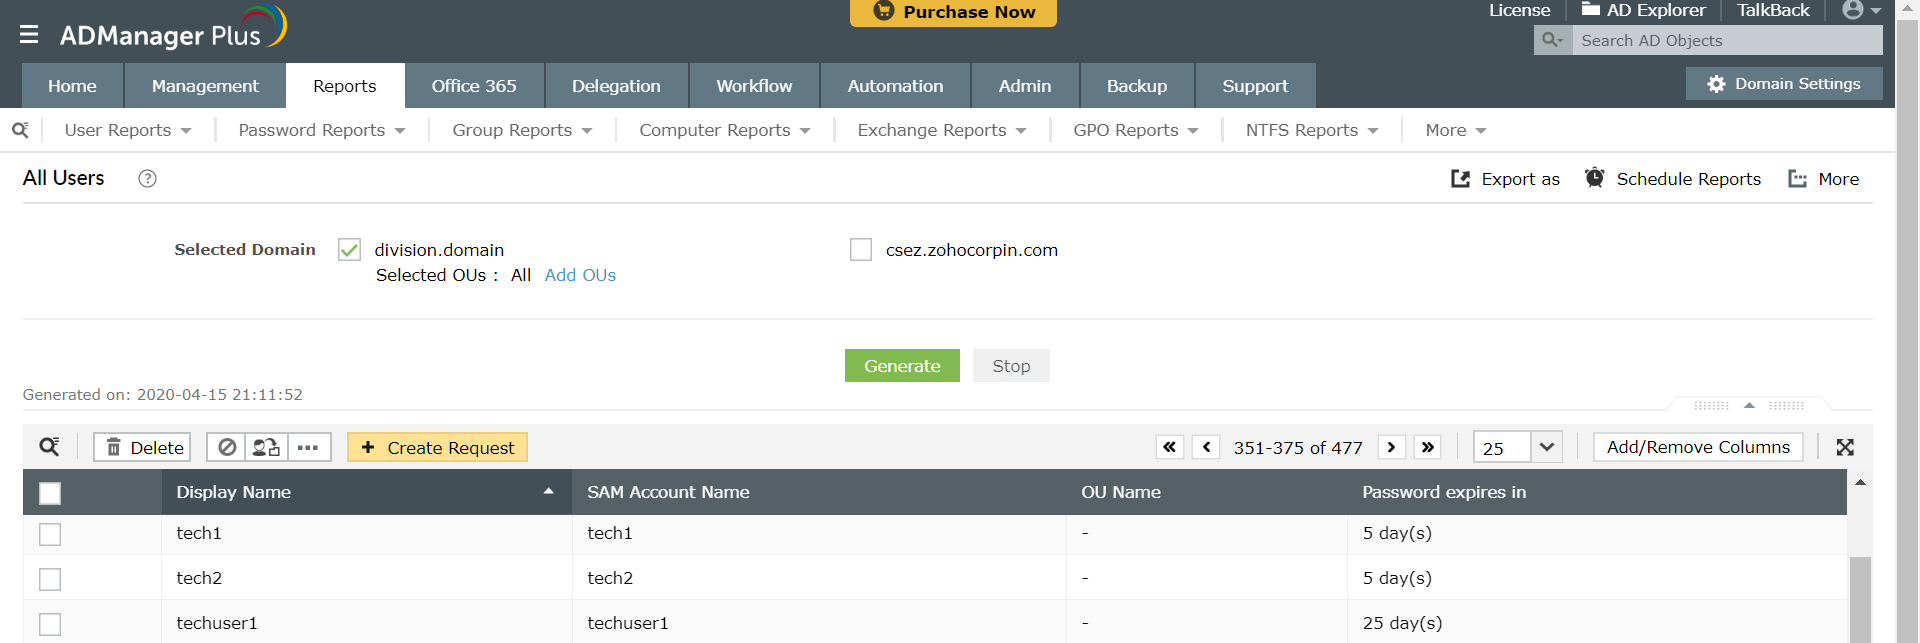Open the Support tab
Image resolution: width=1920 pixels, height=643 pixels.
pos(1255,86)
